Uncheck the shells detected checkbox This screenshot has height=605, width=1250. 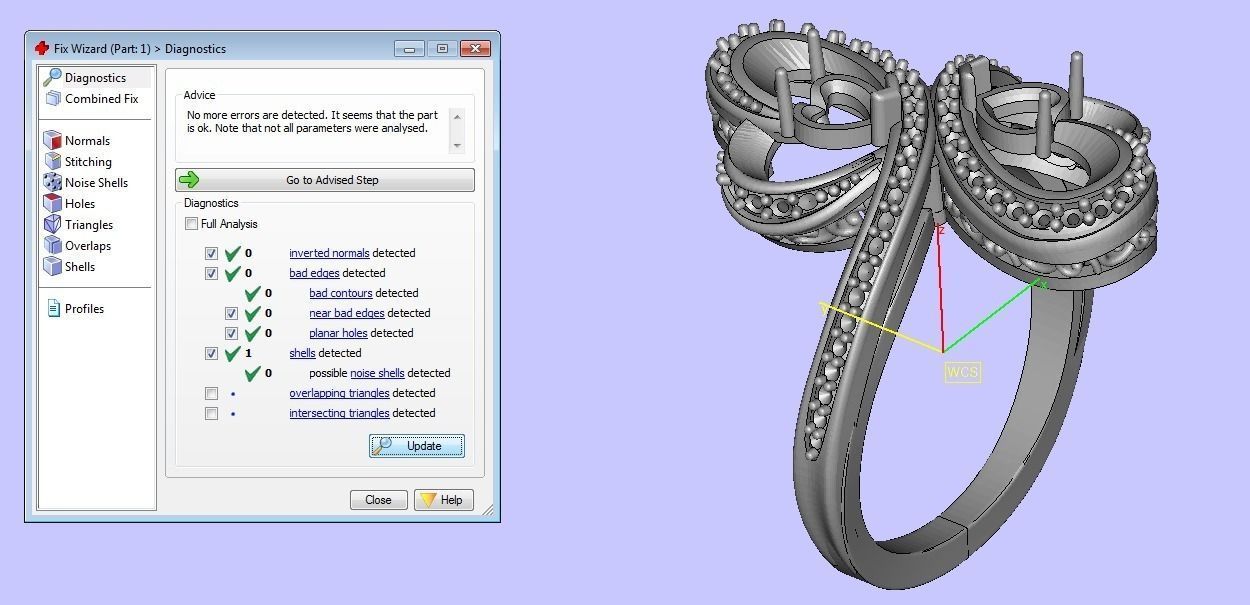[x=211, y=353]
